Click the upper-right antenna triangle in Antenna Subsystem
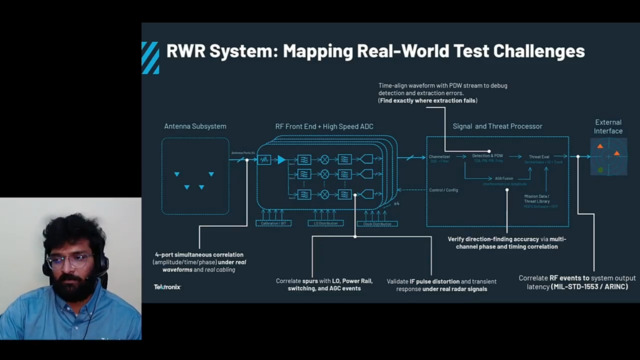The image size is (640, 360). pyautogui.click(x=211, y=174)
